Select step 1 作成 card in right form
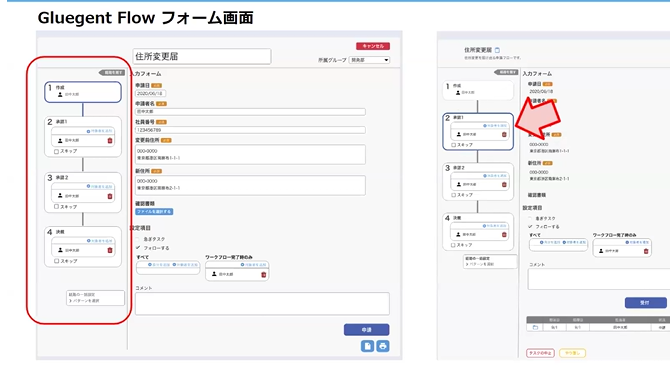Viewport: 670px width, 376px height. (x=478, y=90)
